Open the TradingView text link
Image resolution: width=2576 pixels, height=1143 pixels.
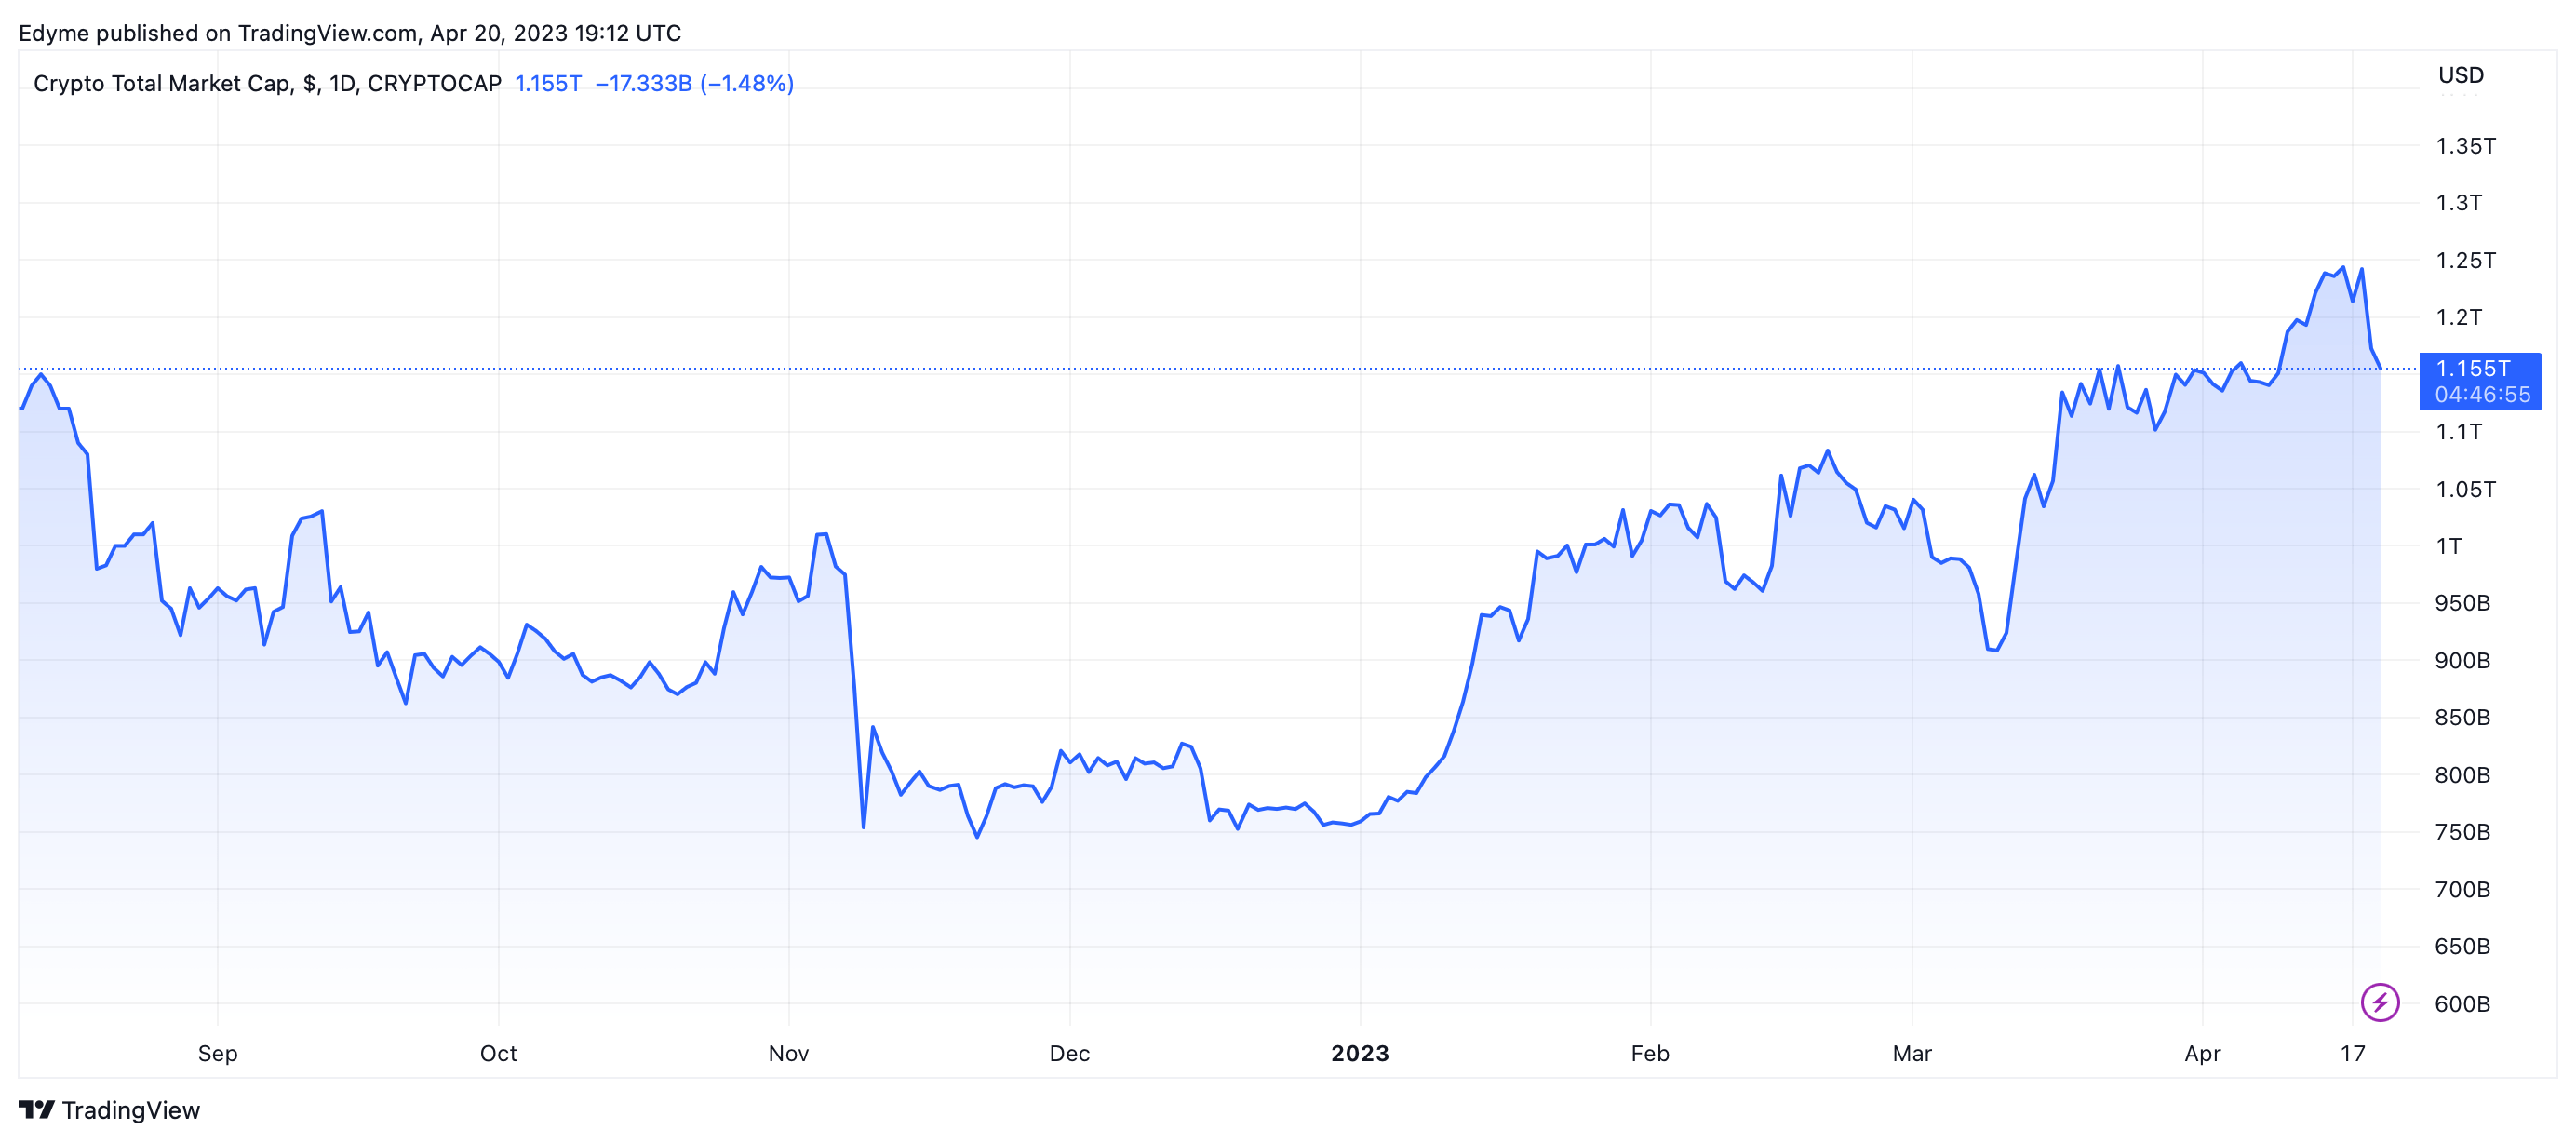(130, 1110)
